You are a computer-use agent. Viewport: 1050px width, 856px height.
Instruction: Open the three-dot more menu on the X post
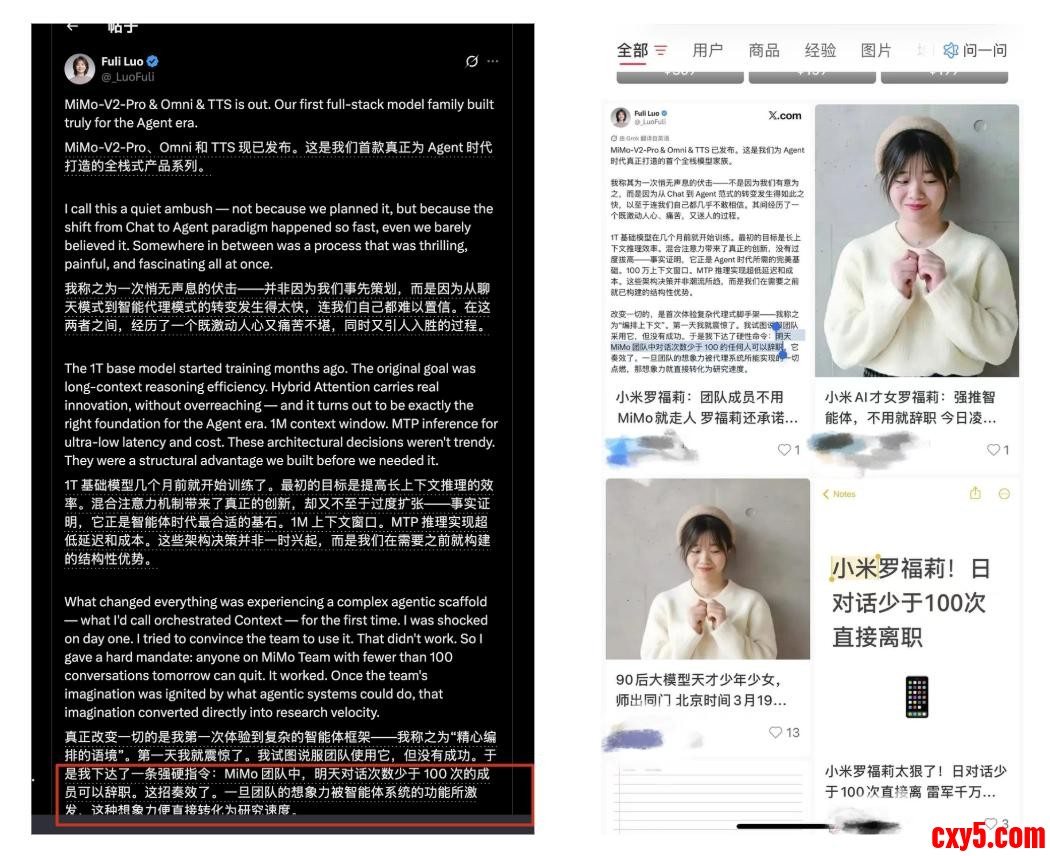coord(493,61)
